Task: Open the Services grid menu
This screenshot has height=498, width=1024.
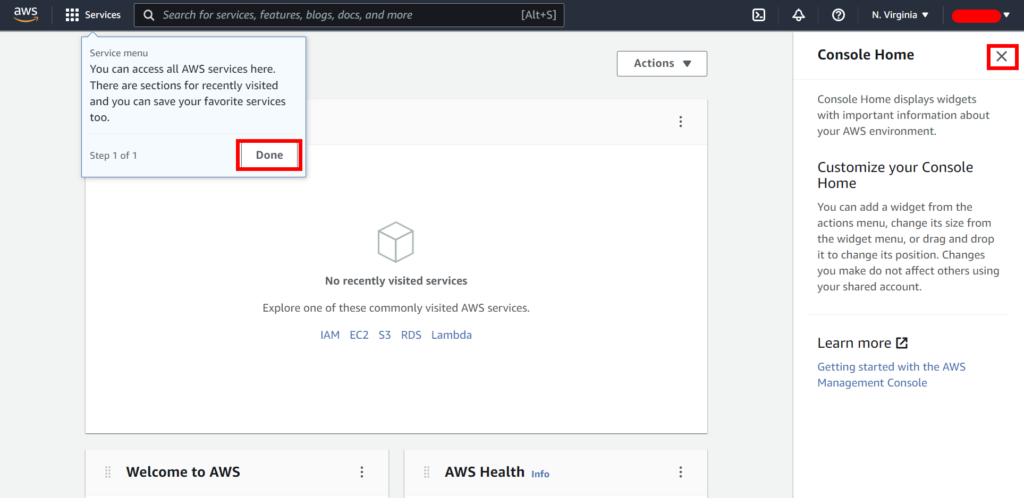Action: tap(72, 15)
